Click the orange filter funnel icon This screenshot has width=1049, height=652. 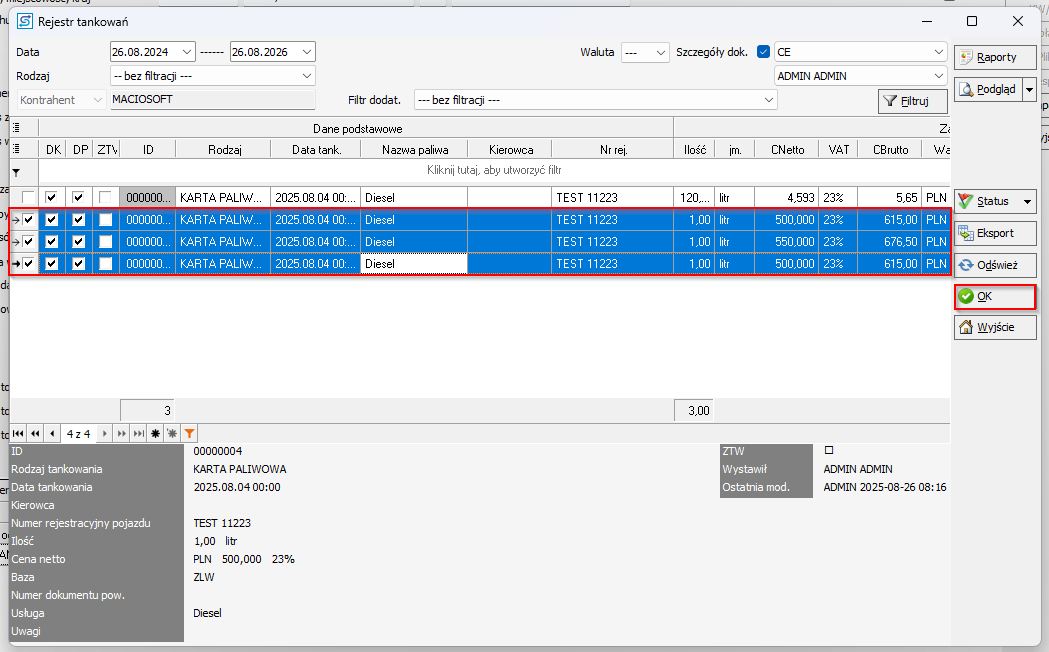(190, 434)
